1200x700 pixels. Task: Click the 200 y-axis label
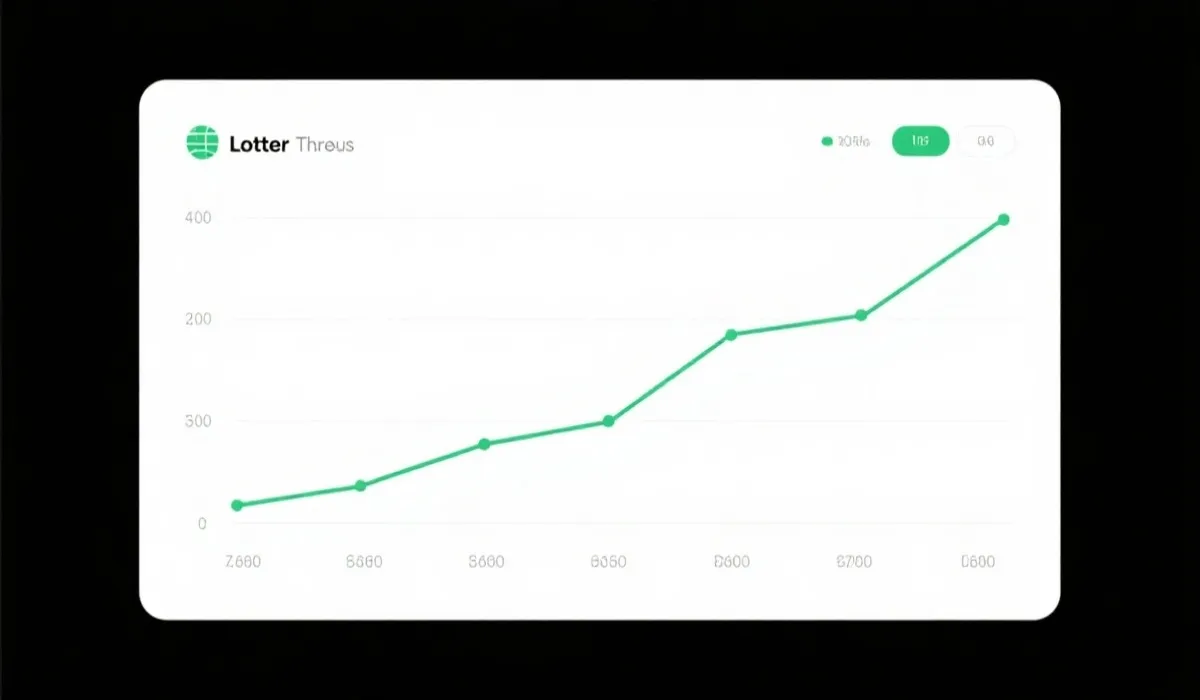tap(197, 320)
